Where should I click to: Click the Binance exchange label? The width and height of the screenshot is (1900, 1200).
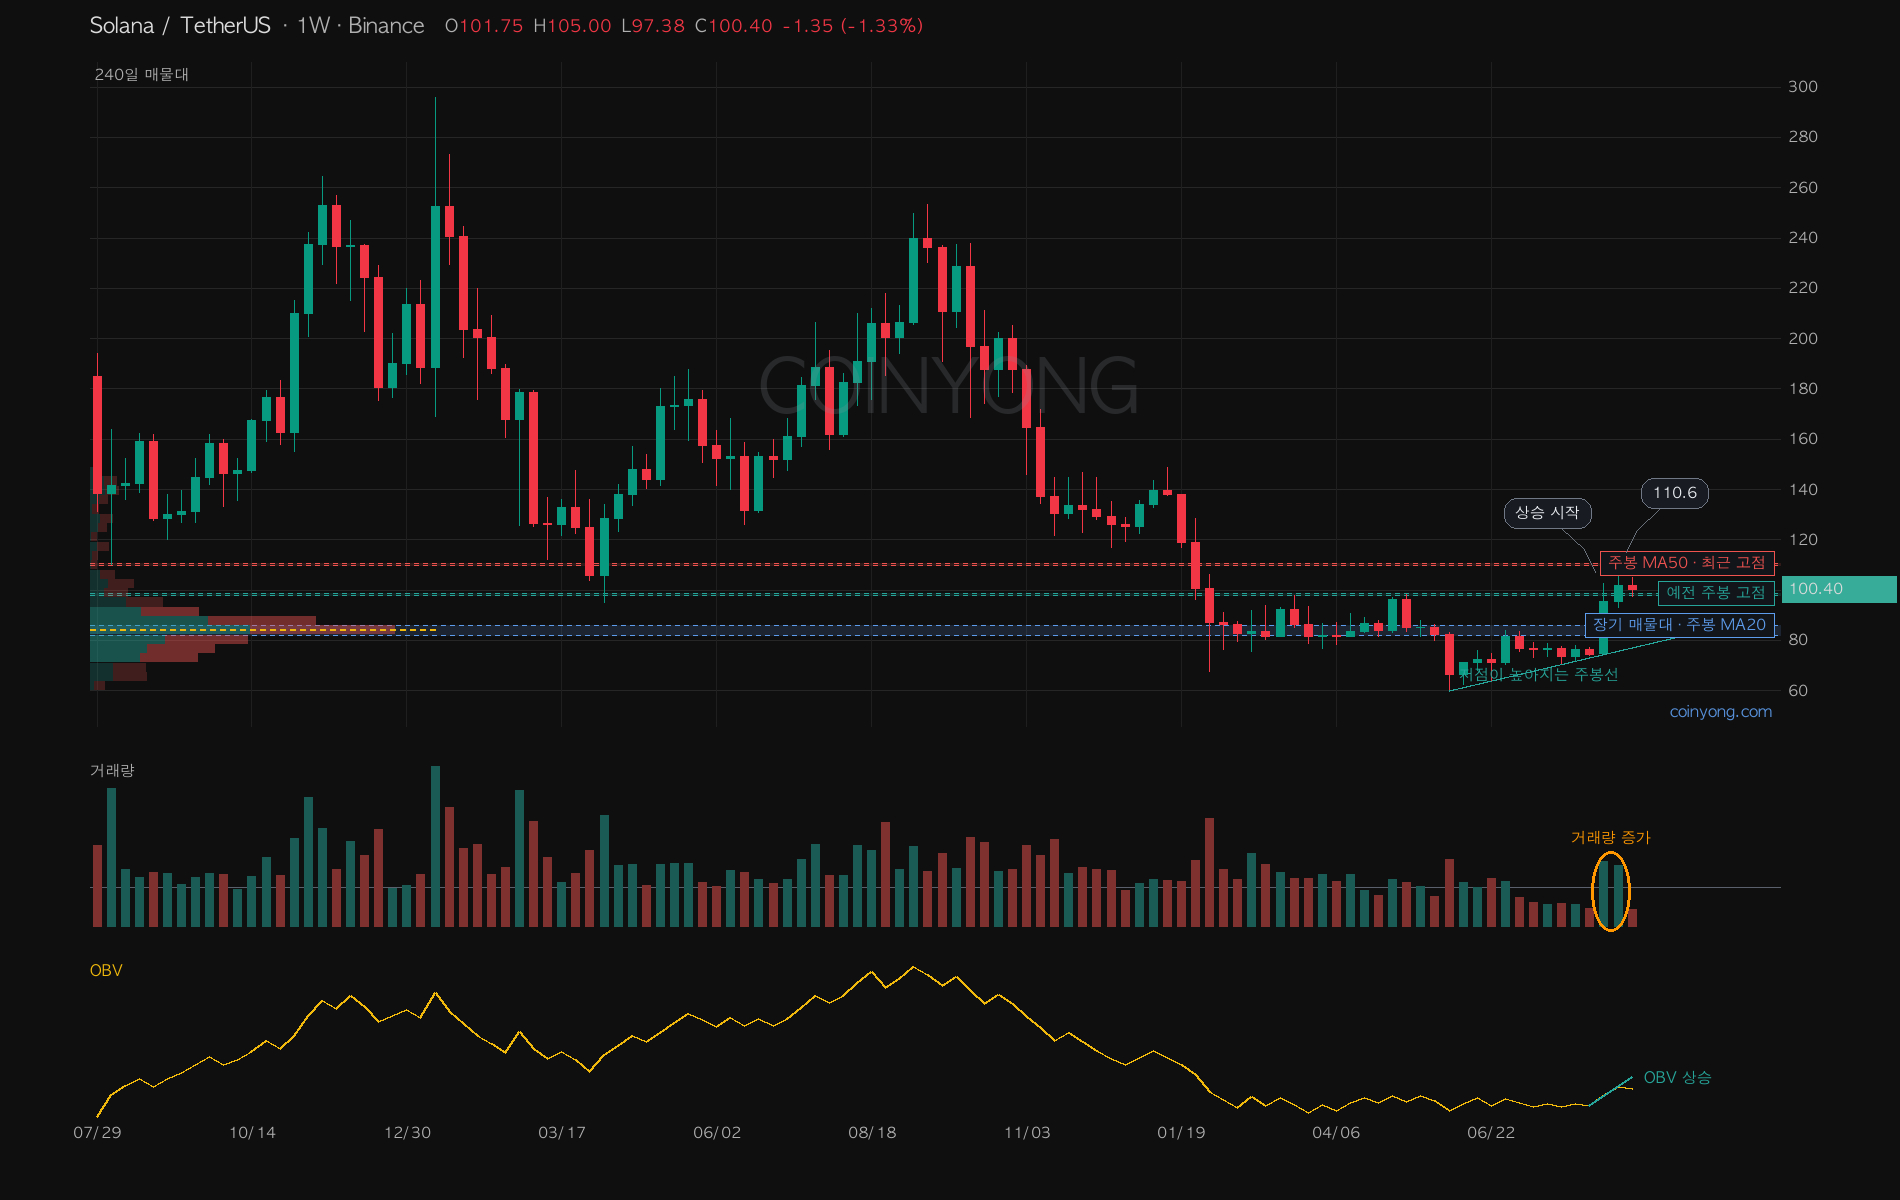[x=386, y=26]
